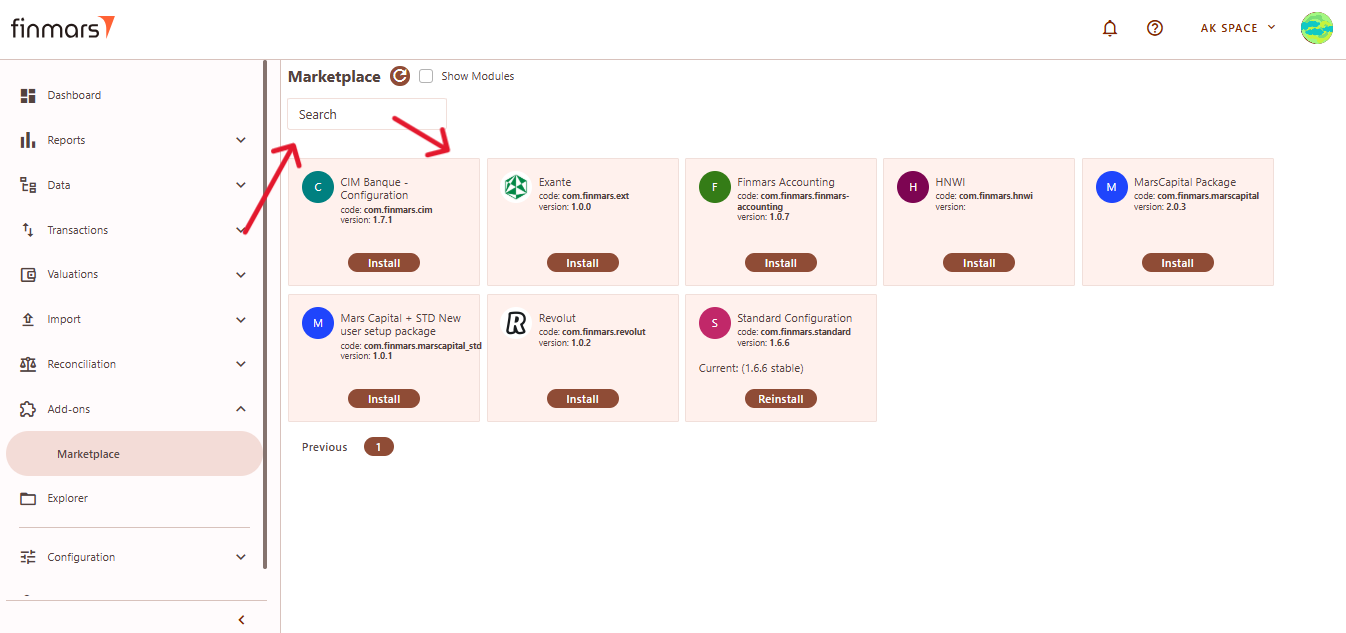Open the Reconciliation menu item
Screen dimensions: 1346x633
tap(82, 364)
